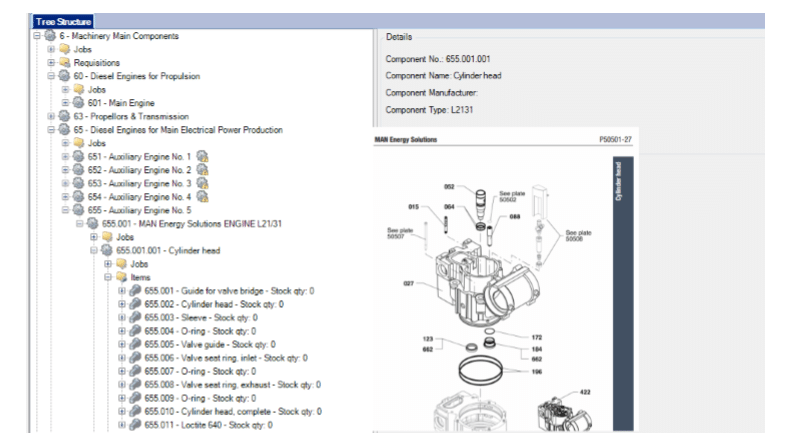Click the MAN Energy Solutions header in diagram
The image size is (787, 443).
tap(406, 139)
